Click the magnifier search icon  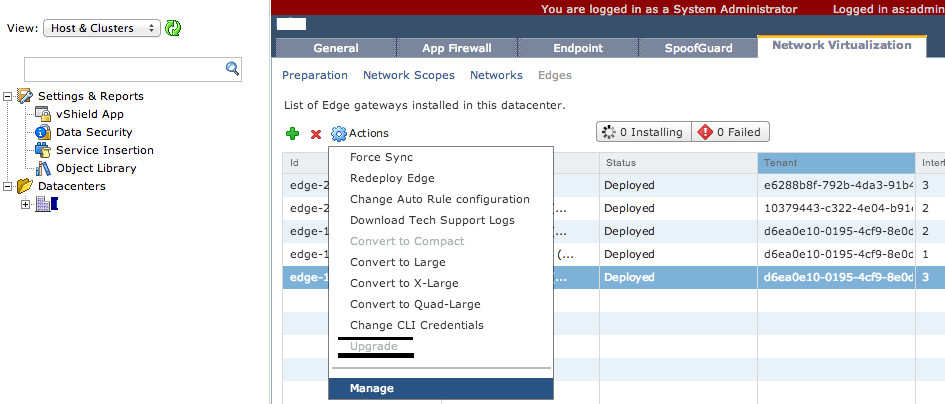pos(232,68)
